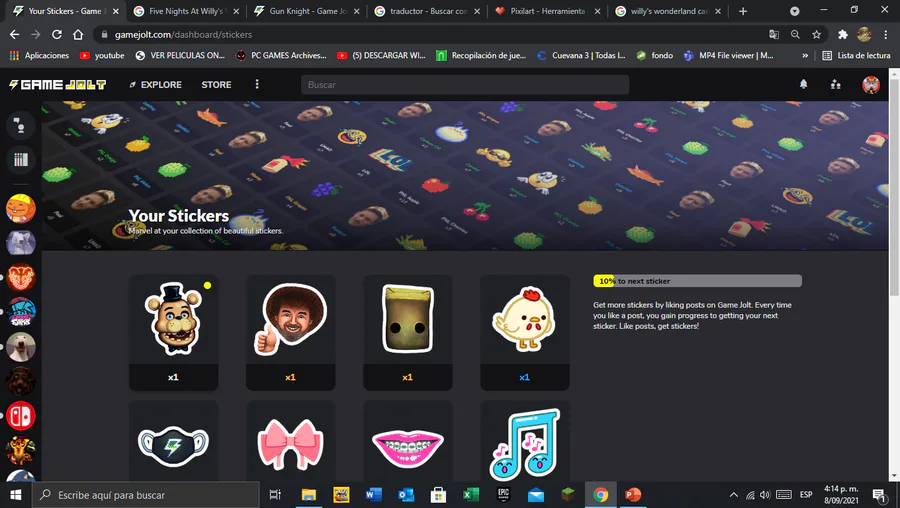Open the Chrome three-dot menu
Image resolution: width=900 pixels, height=508 pixels.
(x=886, y=34)
